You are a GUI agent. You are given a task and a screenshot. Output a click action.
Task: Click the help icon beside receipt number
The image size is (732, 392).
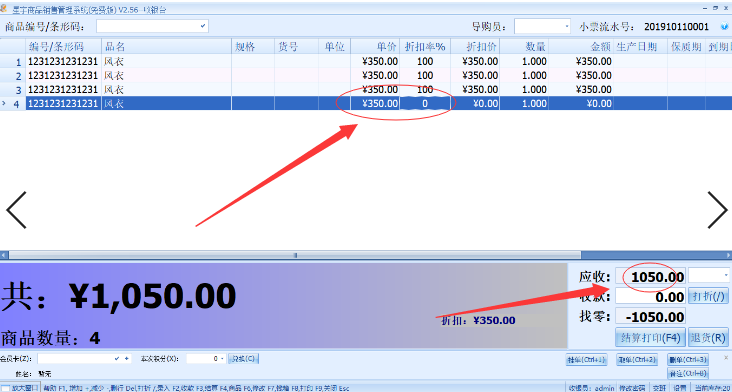[x=725, y=27]
